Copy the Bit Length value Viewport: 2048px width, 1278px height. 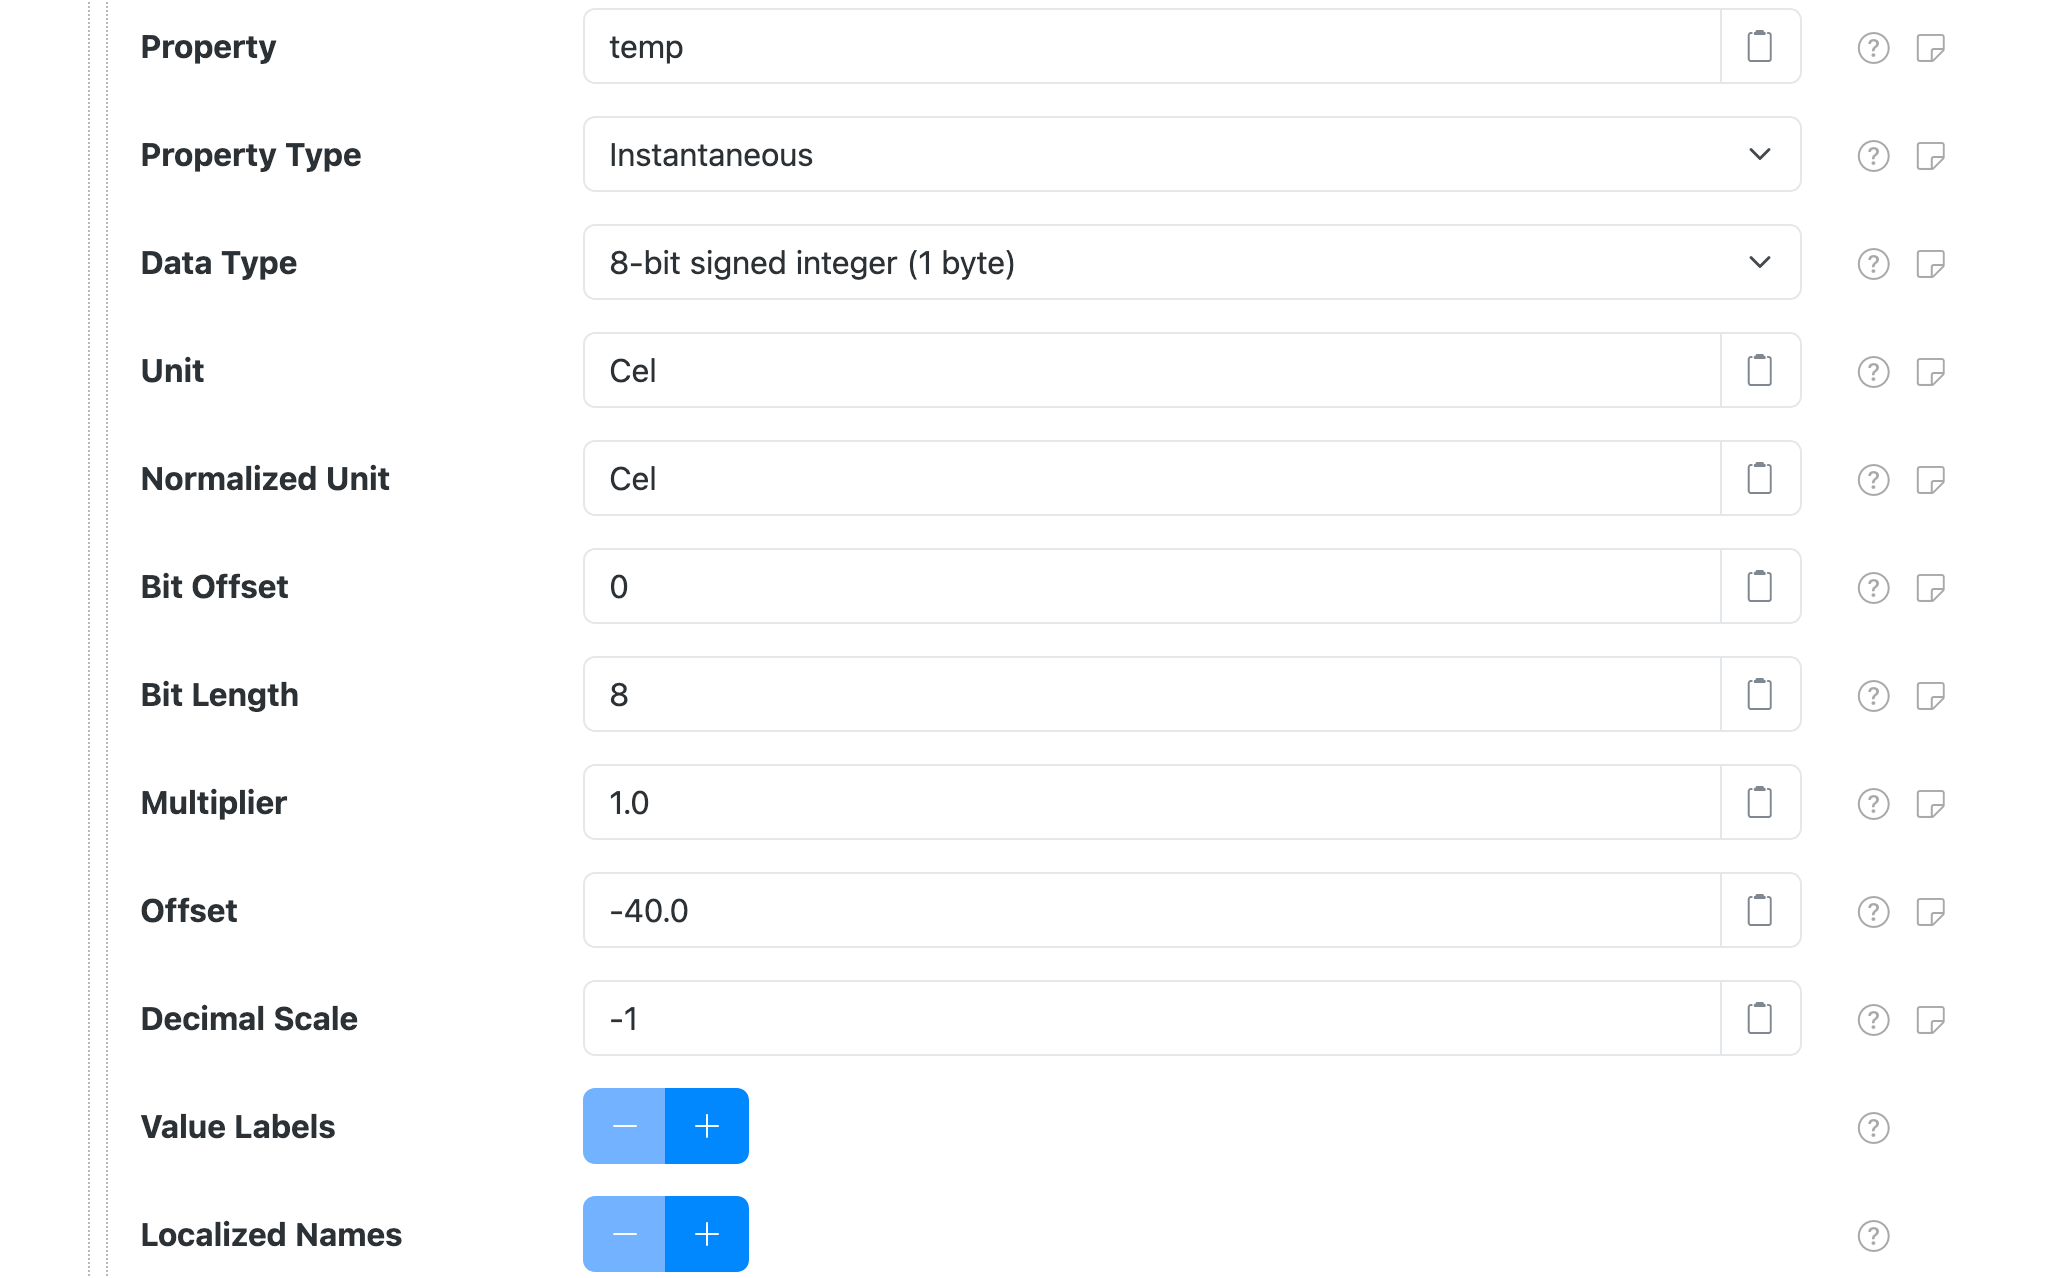1759,694
